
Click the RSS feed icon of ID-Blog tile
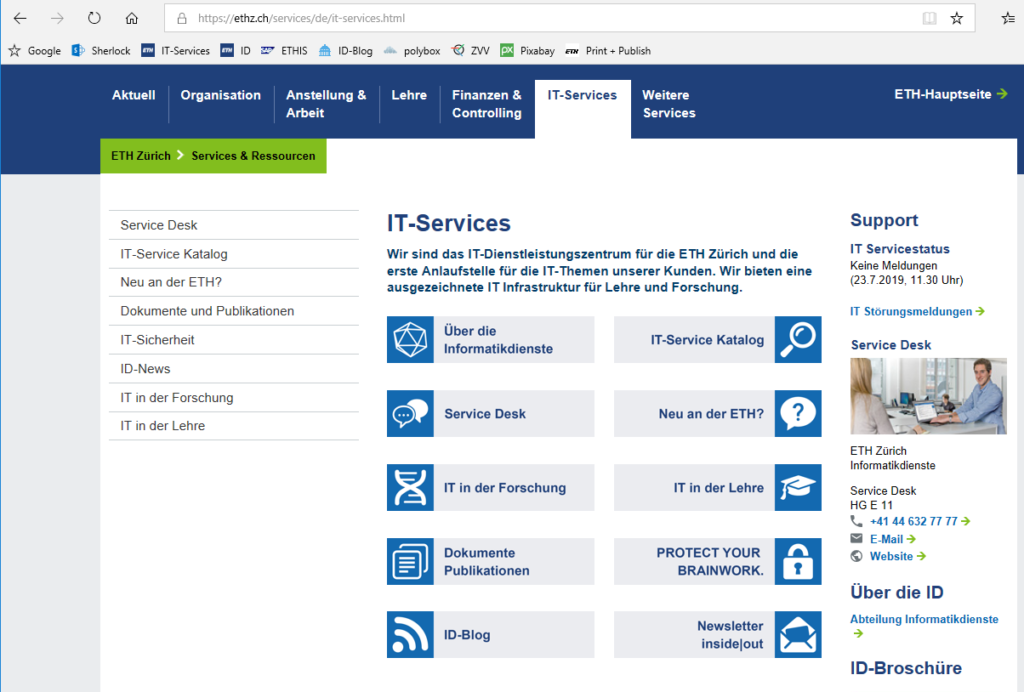click(x=410, y=635)
